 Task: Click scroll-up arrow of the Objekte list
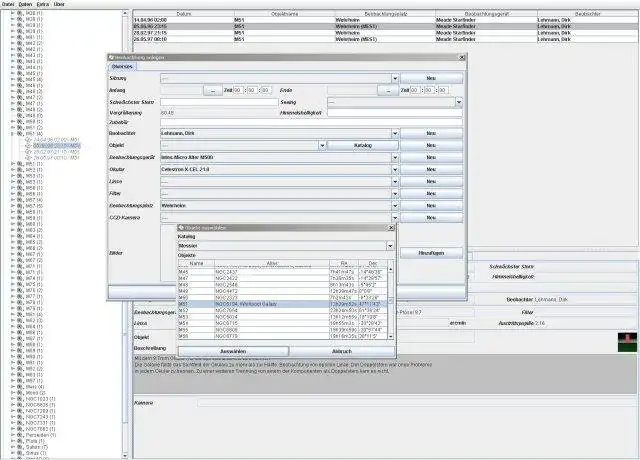pos(391,269)
